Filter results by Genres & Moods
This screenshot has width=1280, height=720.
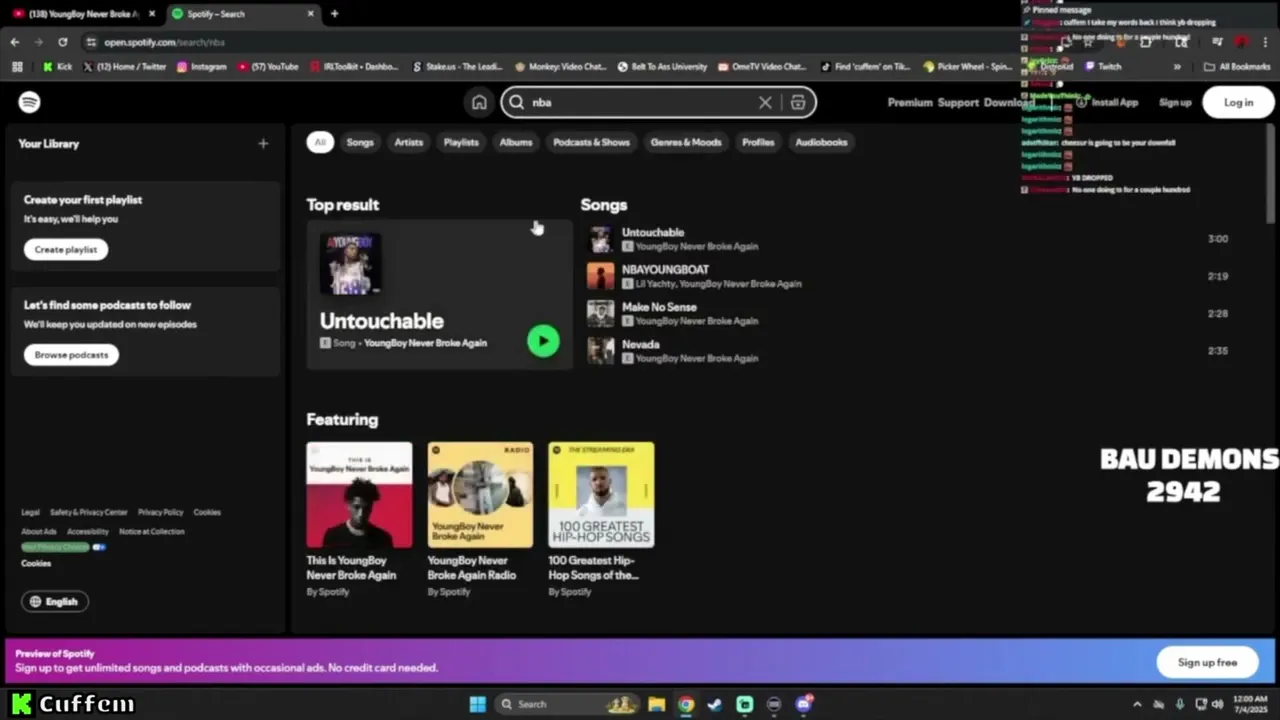[686, 142]
